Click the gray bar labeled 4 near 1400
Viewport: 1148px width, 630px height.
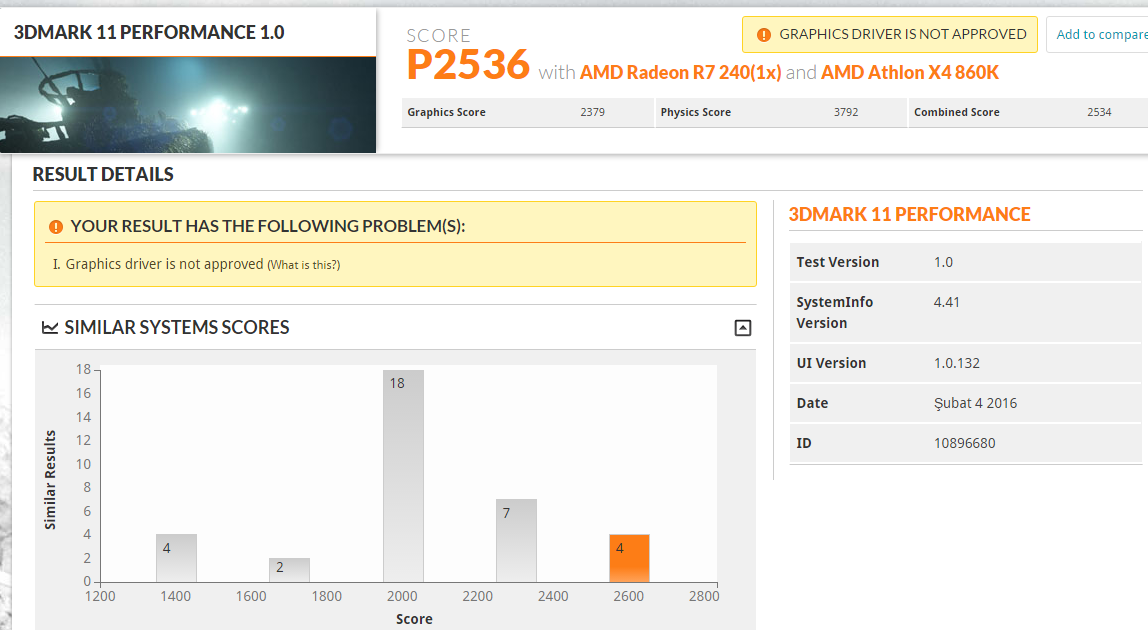point(176,558)
